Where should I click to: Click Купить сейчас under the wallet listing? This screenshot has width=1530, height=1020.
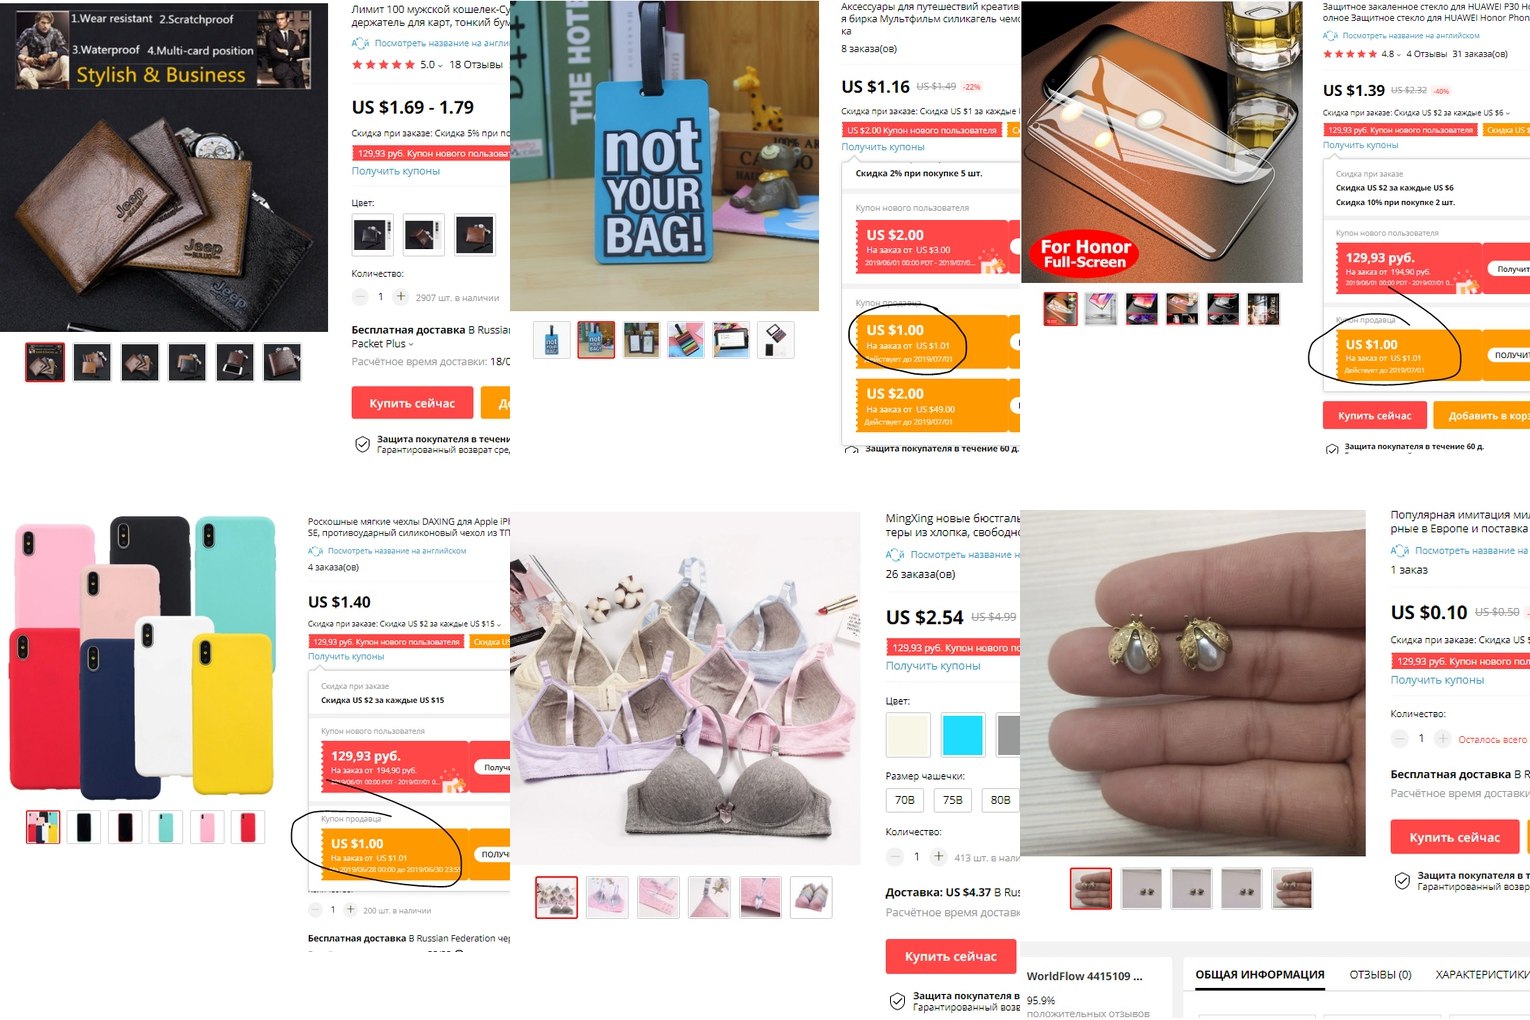click(x=412, y=403)
